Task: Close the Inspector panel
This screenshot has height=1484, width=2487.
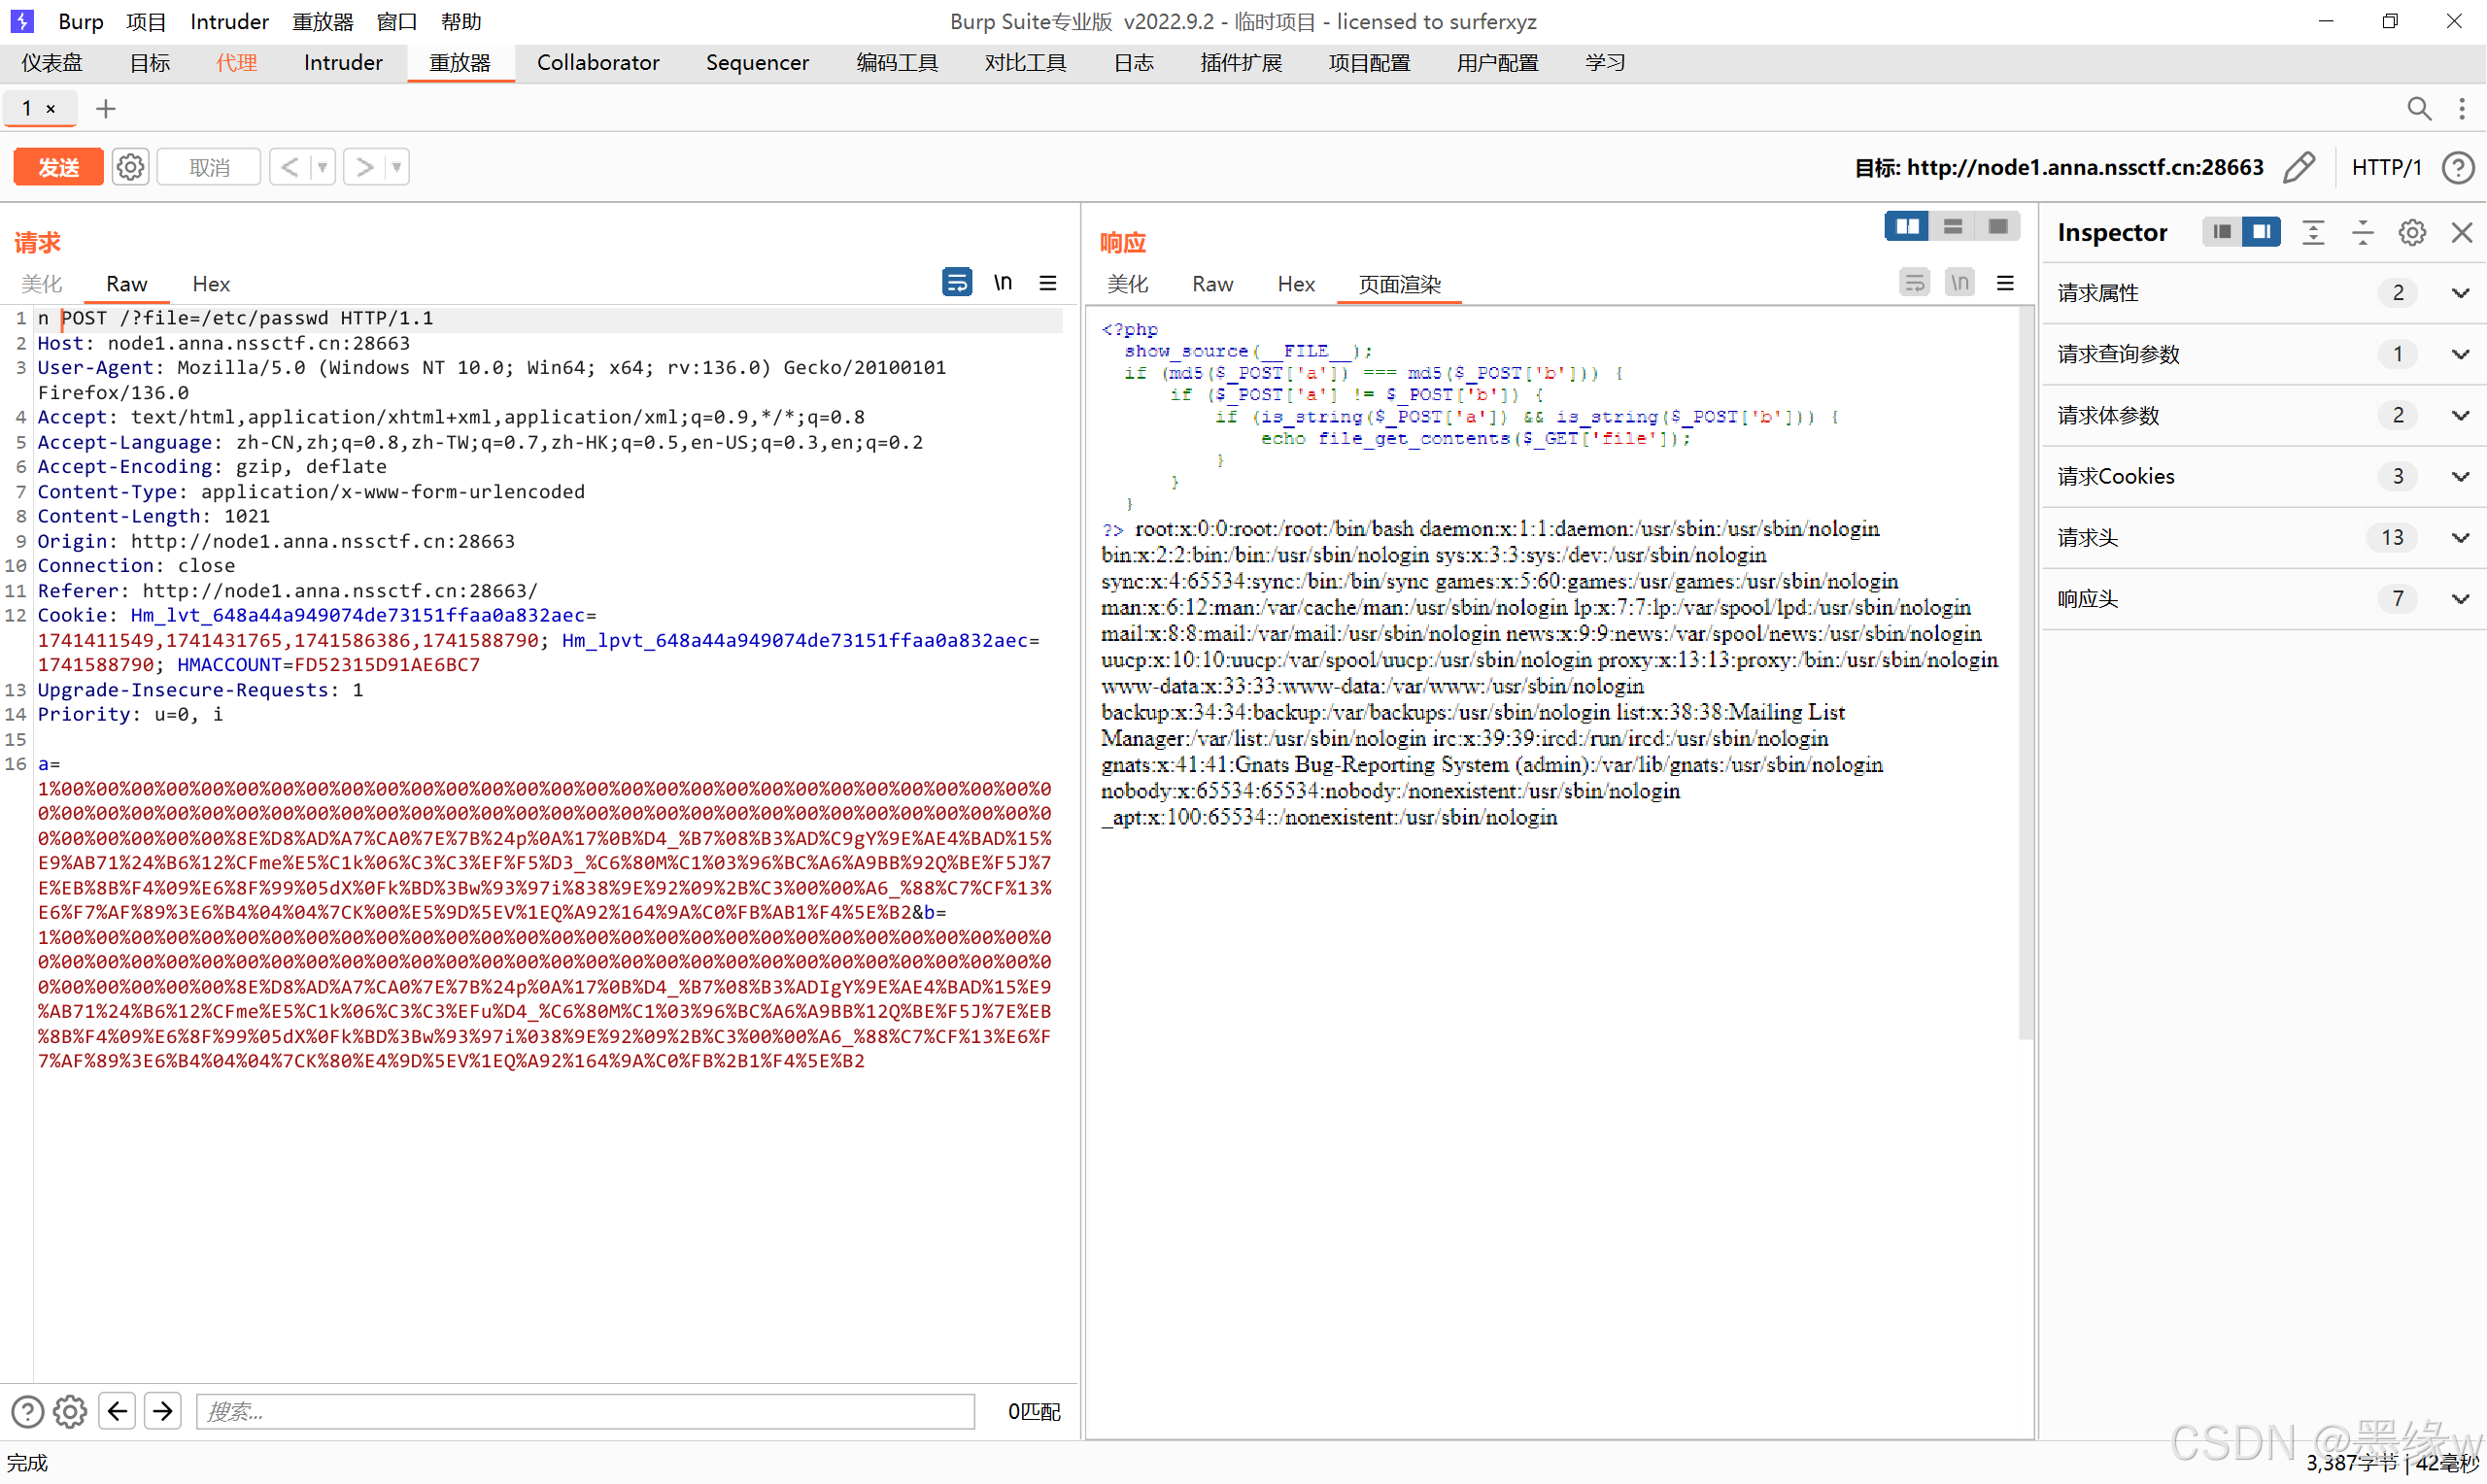Action: coord(2462,233)
